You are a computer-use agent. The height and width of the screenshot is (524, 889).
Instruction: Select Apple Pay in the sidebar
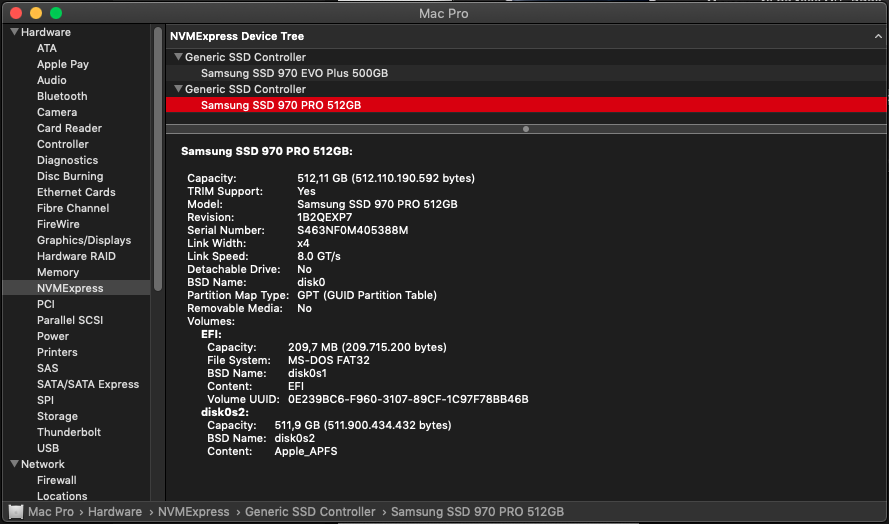tap(63, 64)
